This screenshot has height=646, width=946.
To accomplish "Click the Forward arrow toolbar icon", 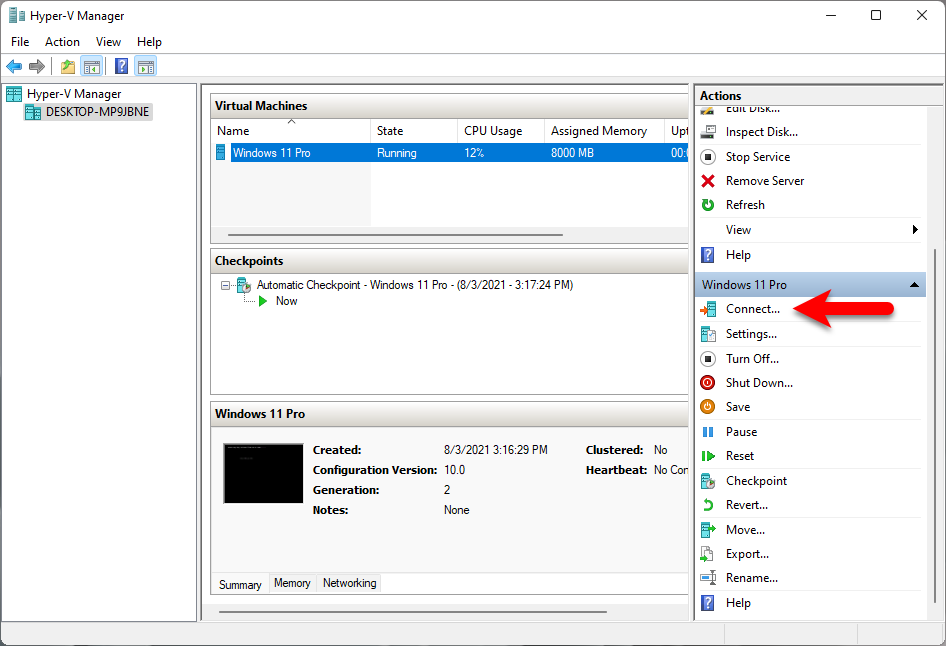I will pos(37,66).
